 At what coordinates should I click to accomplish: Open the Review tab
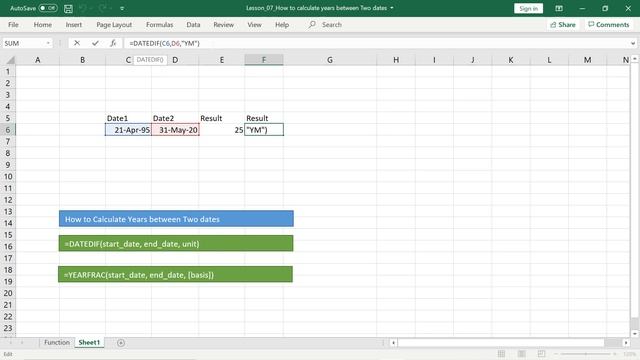pos(223,24)
